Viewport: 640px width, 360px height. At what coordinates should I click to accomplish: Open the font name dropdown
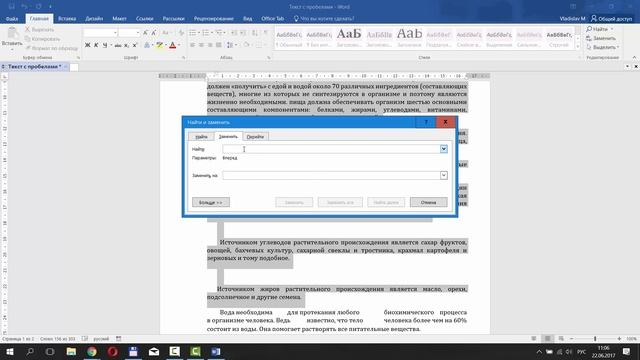[115, 33]
